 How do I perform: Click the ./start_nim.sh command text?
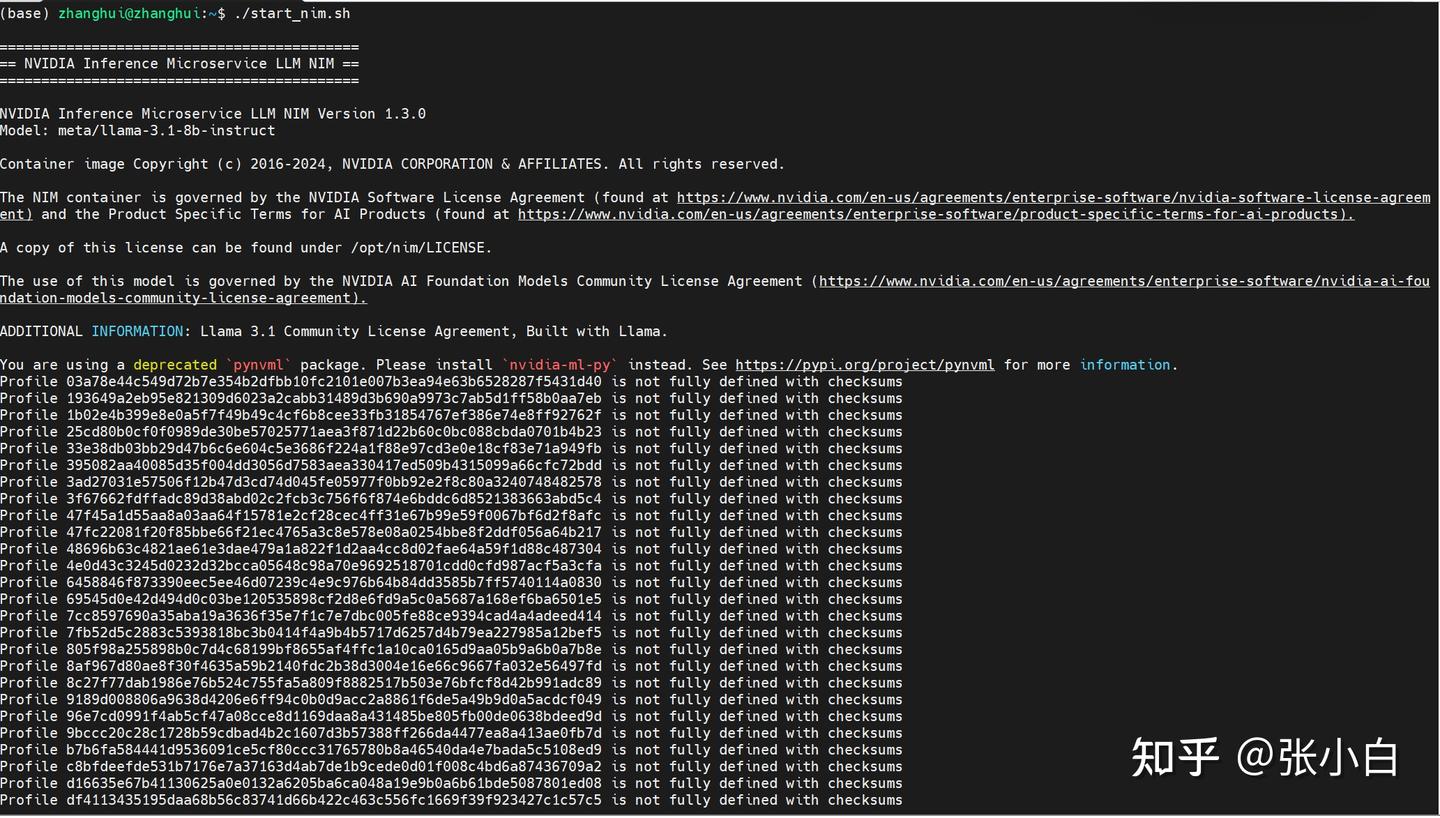[292, 14]
